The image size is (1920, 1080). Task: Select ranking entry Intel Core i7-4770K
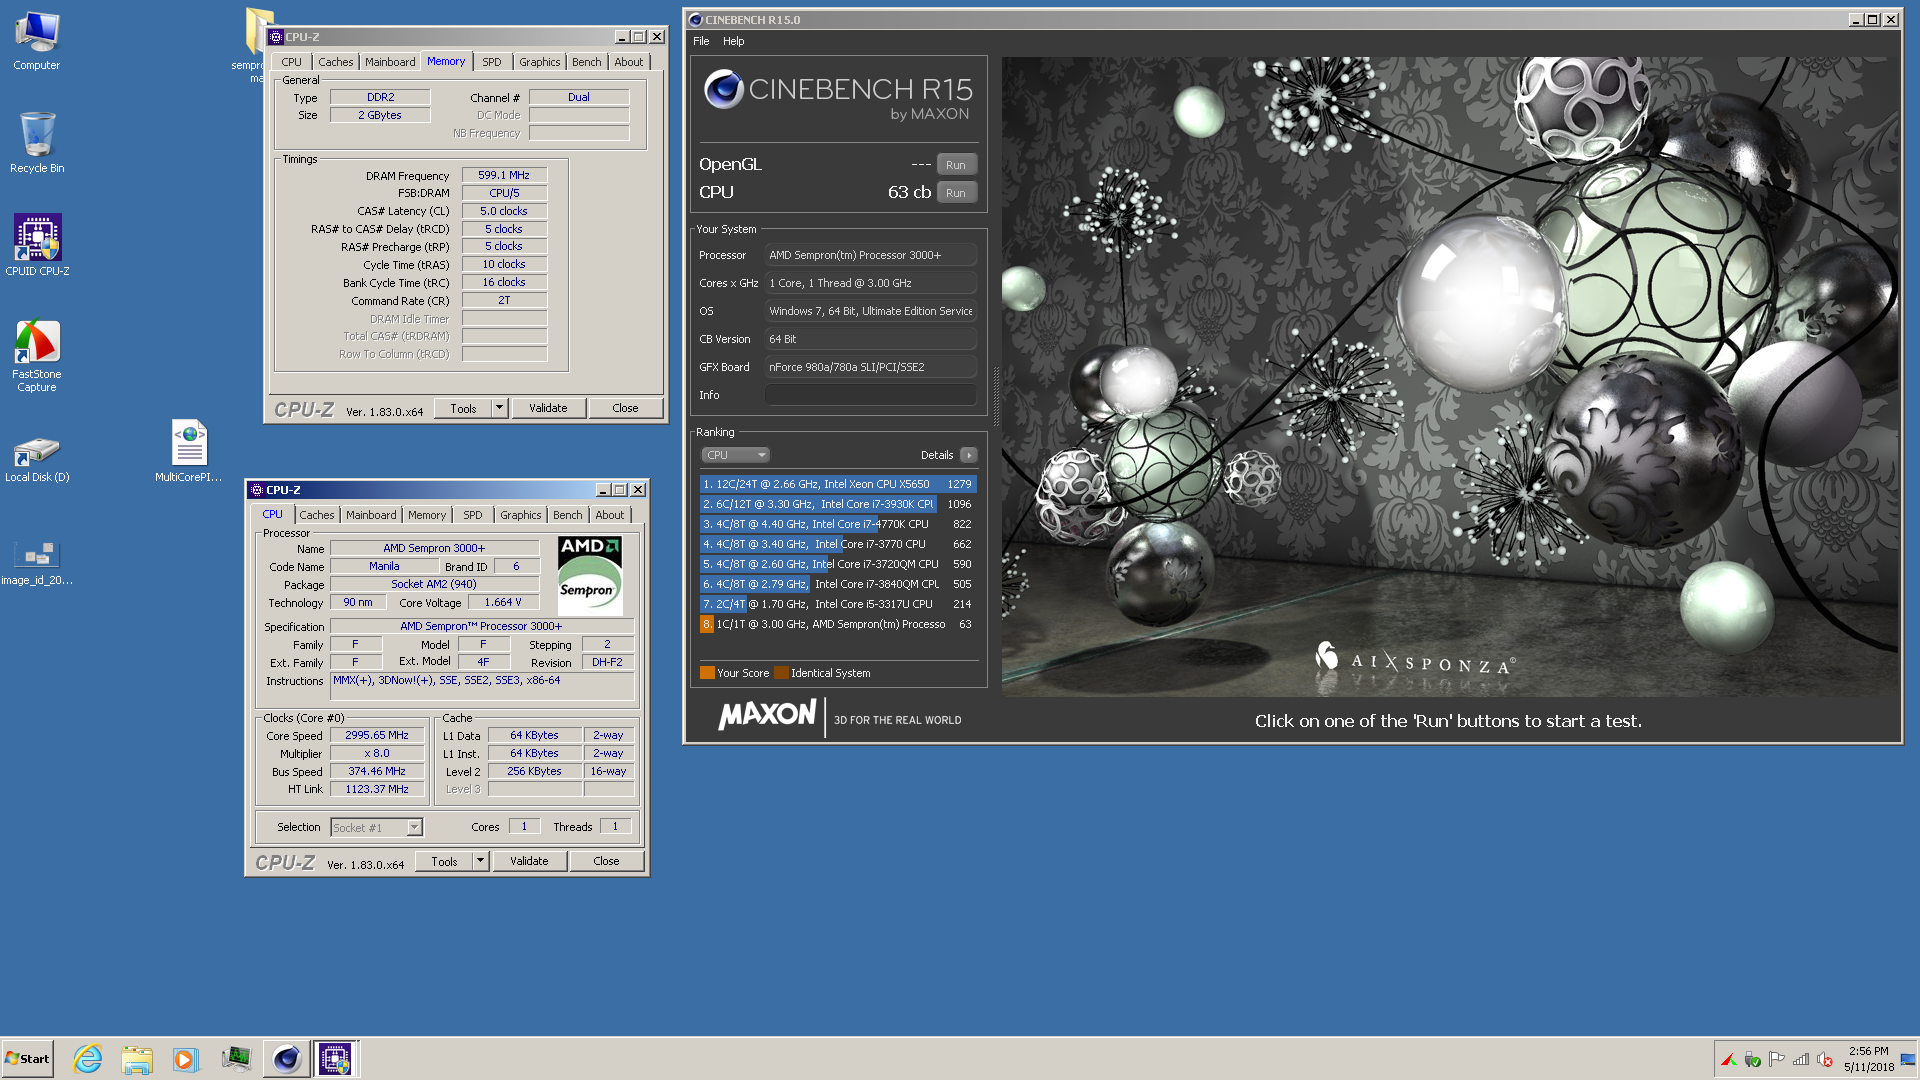(x=838, y=524)
